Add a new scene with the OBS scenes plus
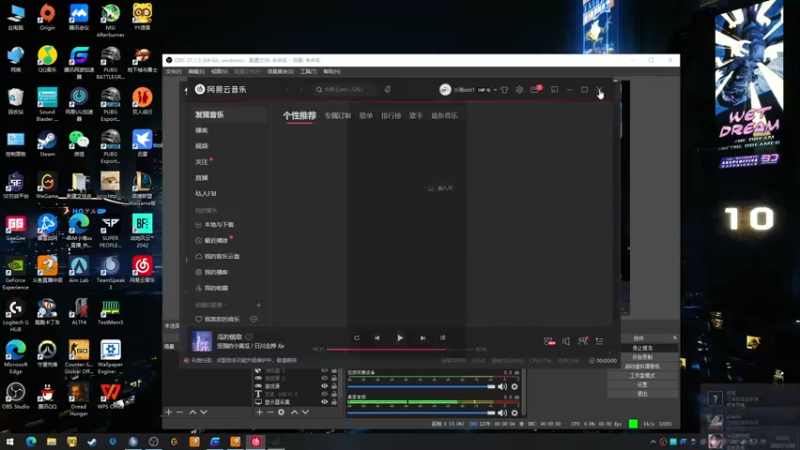This screenshot has width=800, height=450. (x=169, y=412)
